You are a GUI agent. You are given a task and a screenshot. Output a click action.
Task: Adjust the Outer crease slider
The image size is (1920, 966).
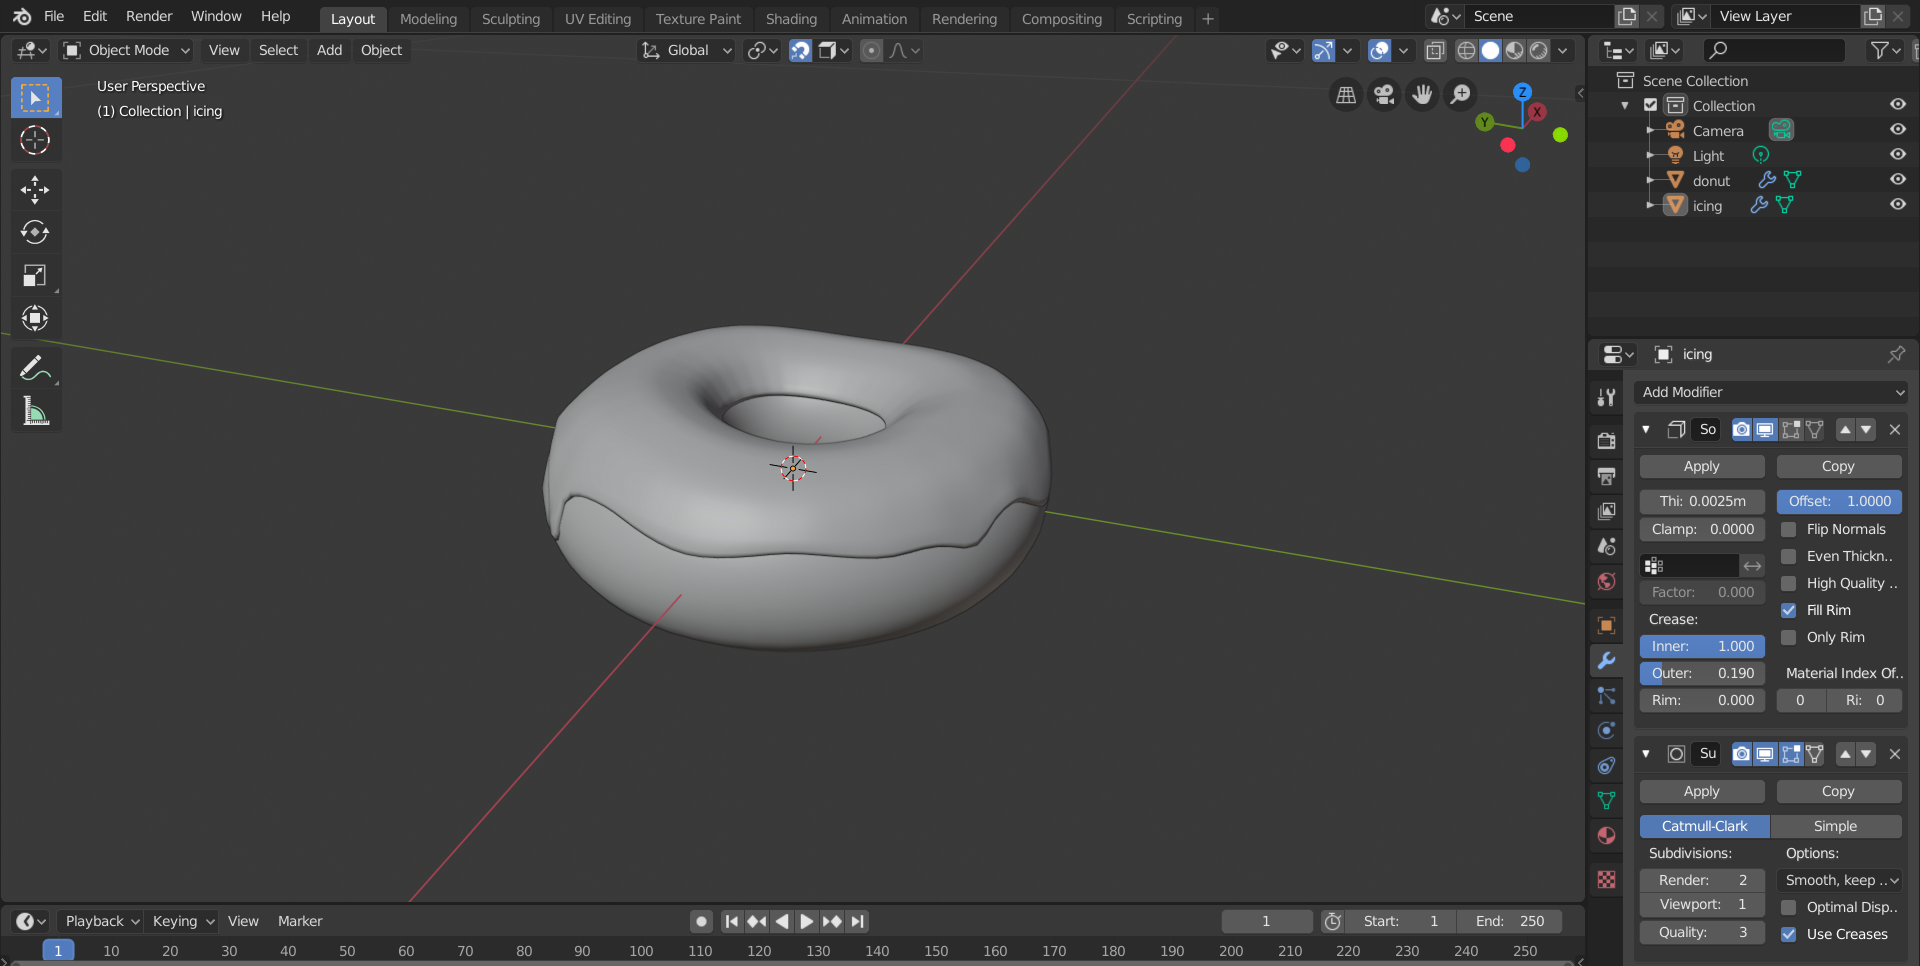pos(1702,674)
